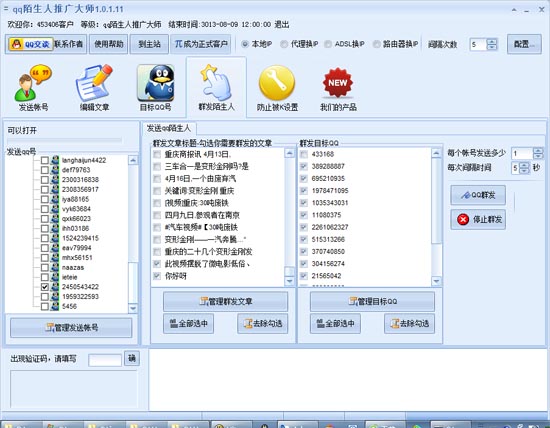
Task: Increase 每个帐号发送多少 stepper value
Action: click(538, 151)
